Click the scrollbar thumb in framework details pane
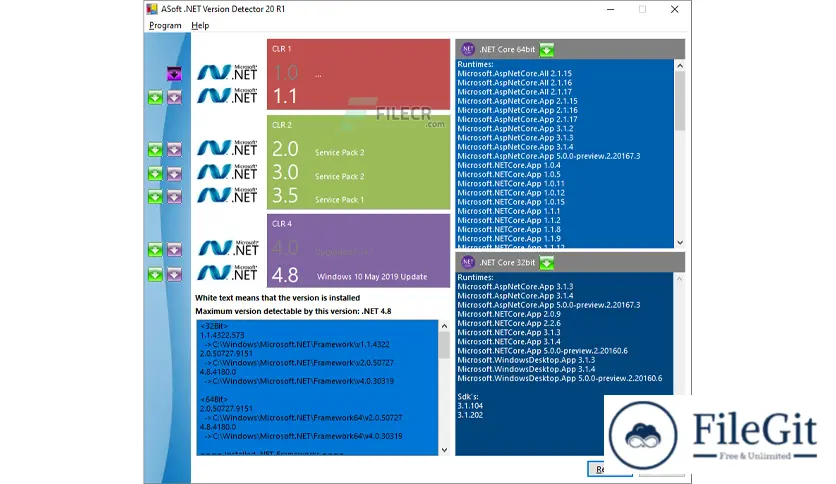836x484 pixels. pyautogui.click(x=444, y=345)
